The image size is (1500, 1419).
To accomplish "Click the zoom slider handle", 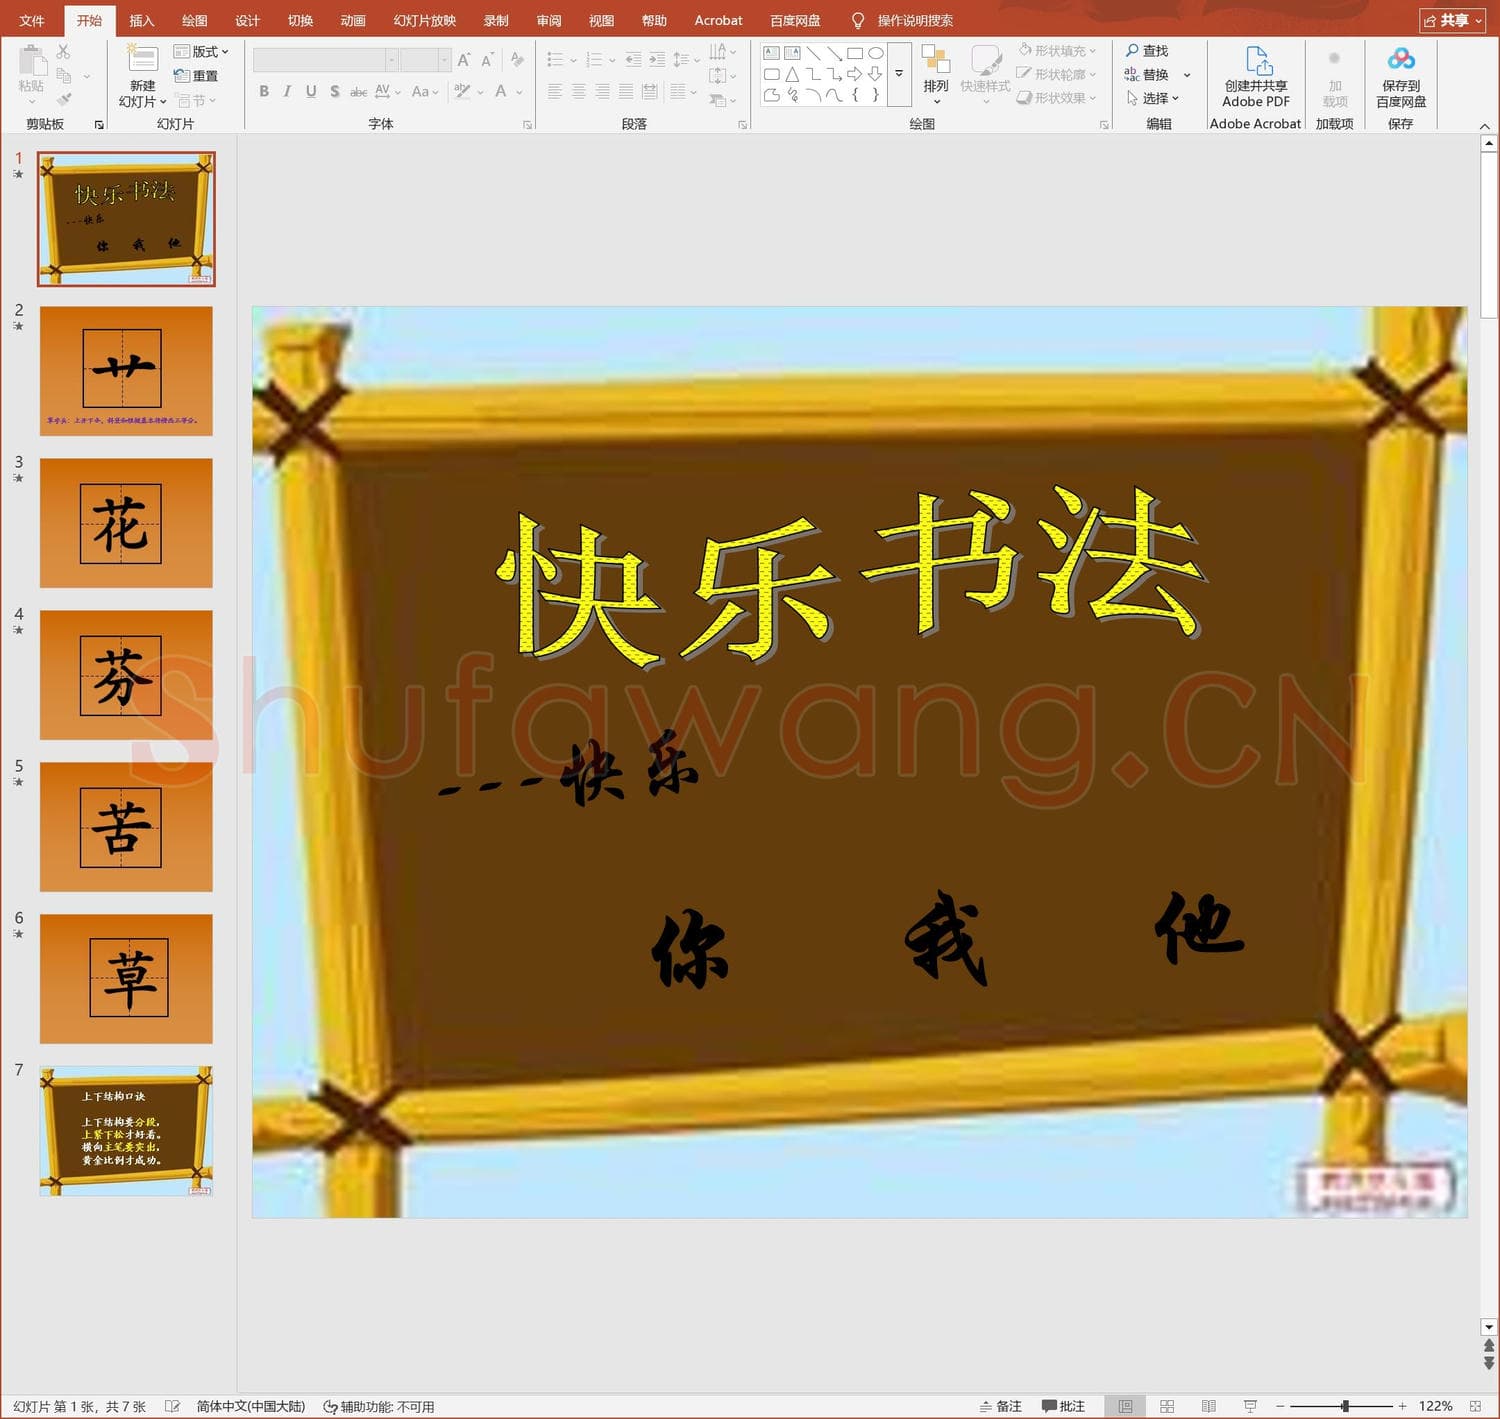I will [1345, 1406].
